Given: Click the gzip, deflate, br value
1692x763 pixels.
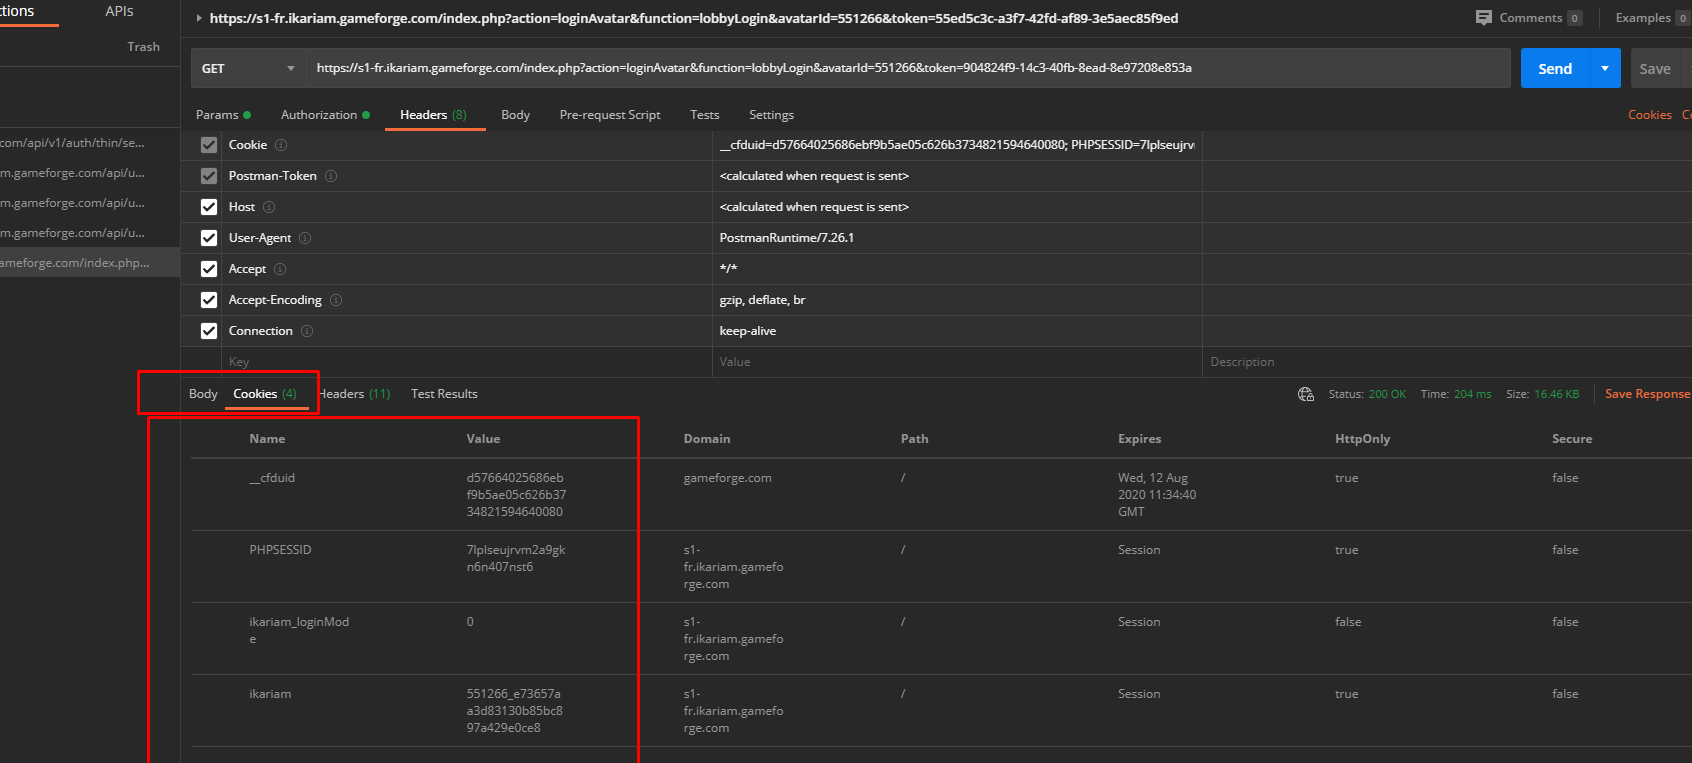Looking at the screenshot, I should (x=762, y=300).
